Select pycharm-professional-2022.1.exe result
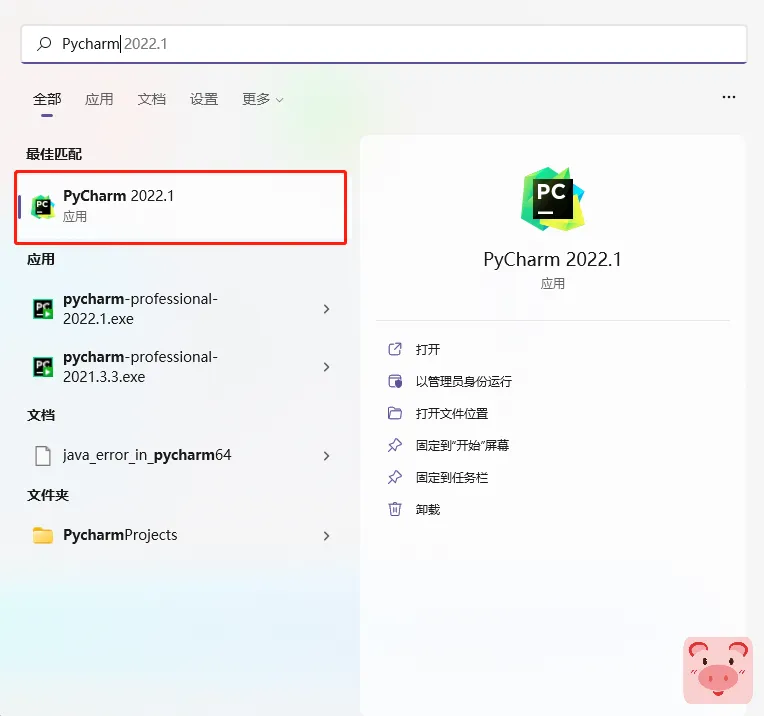The height and width of the screenshot is (716, 764). [x=181, y=309]
